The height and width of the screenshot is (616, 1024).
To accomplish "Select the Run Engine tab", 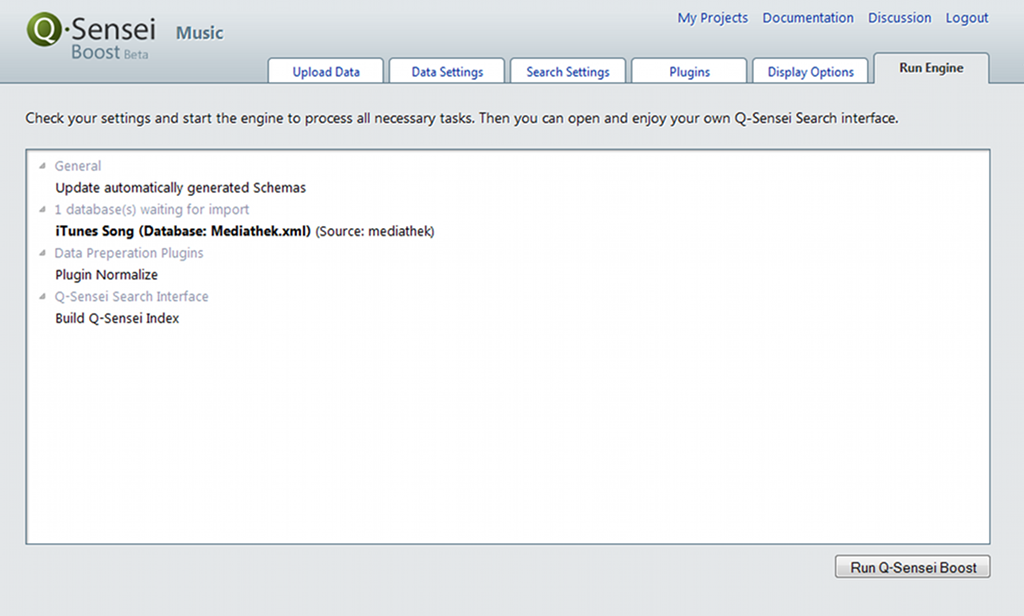I will tap(931, 68).
